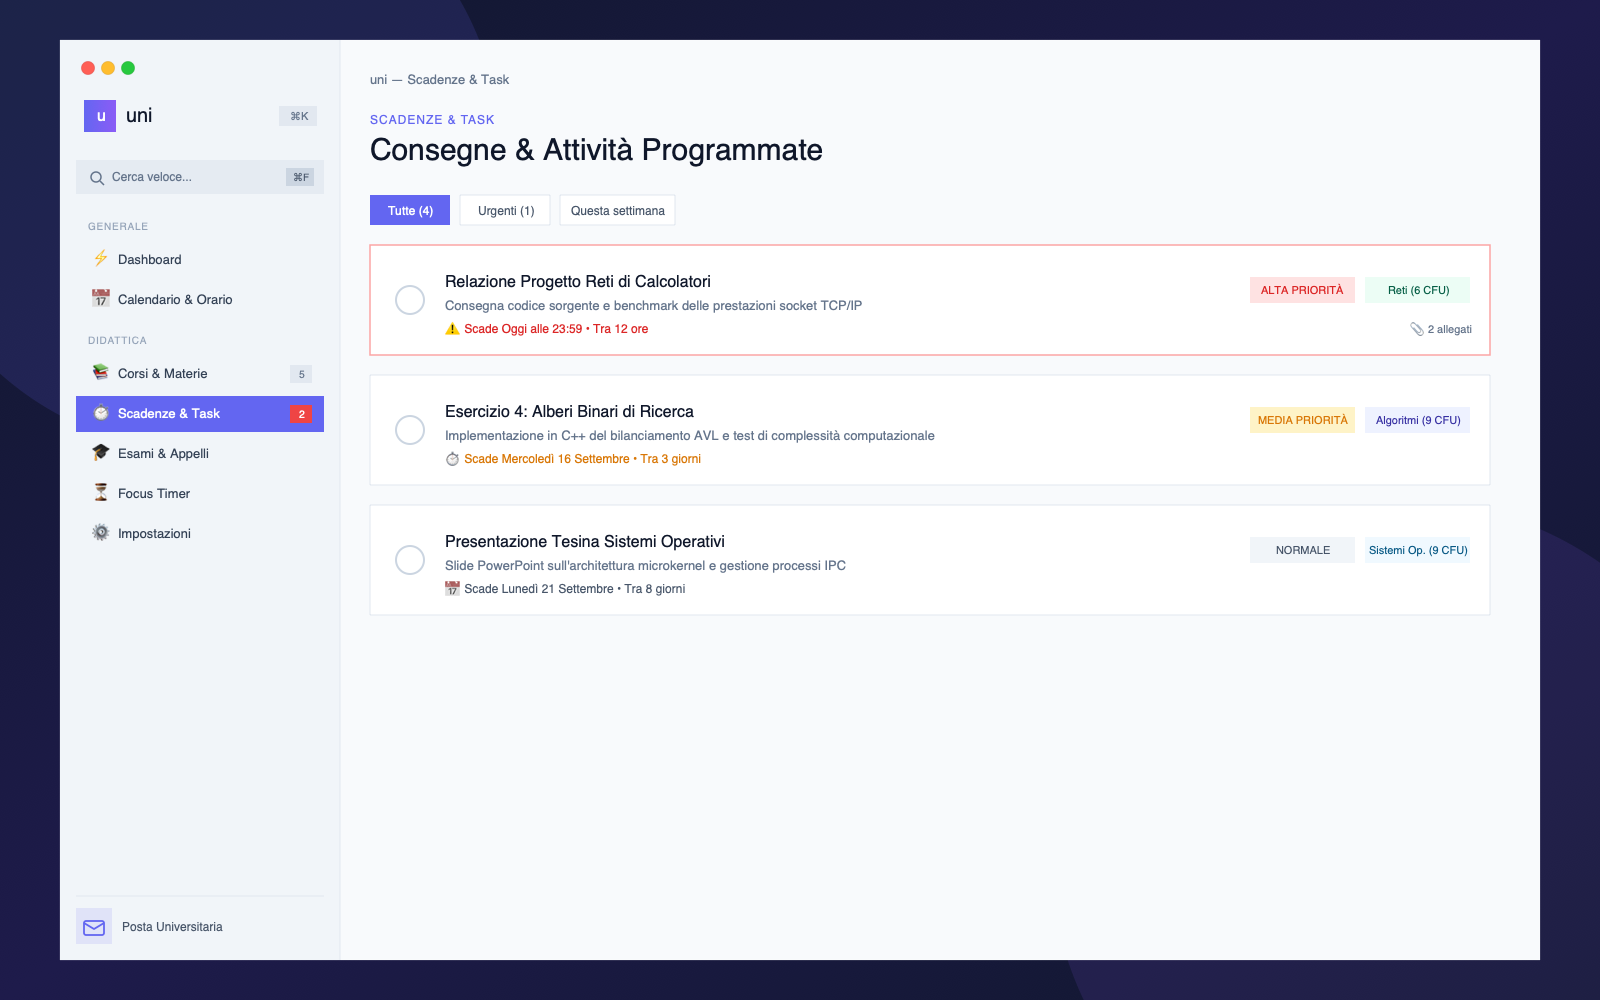This screenshot has height=1000, width=1600.
Task: Click the Corsi & Materie books icon
Action: pos(101,373)
